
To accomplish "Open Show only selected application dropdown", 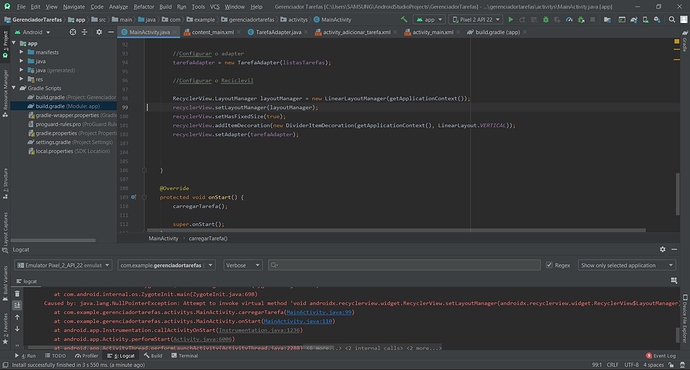I will [626, 265].
